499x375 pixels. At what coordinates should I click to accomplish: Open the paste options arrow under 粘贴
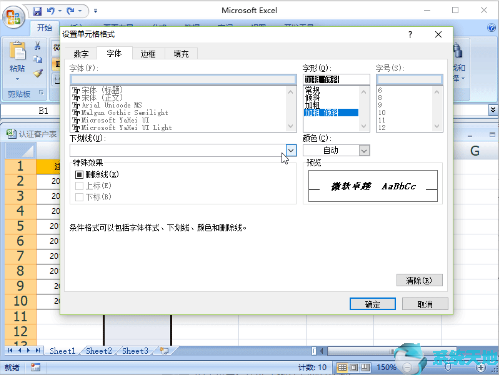[x=17, y=79]
